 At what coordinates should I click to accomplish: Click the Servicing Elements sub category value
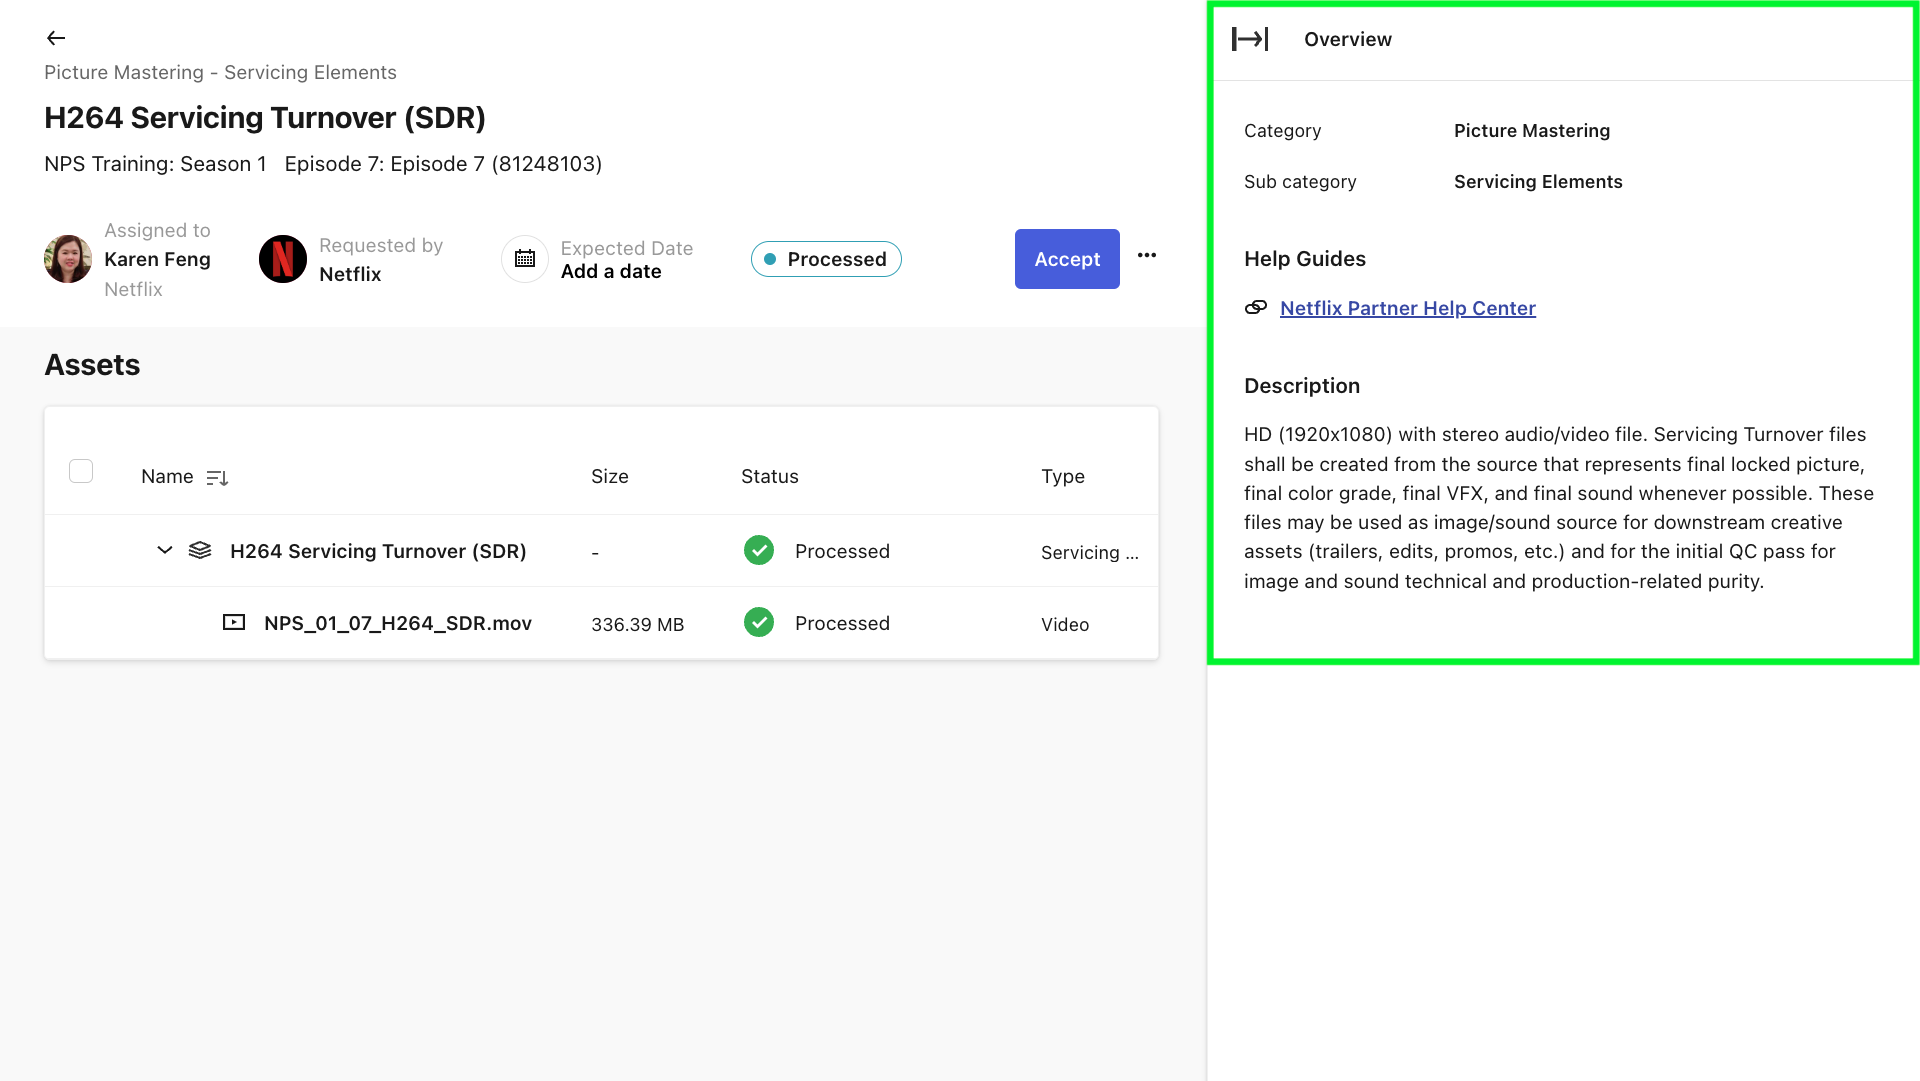coord(1538,182)
